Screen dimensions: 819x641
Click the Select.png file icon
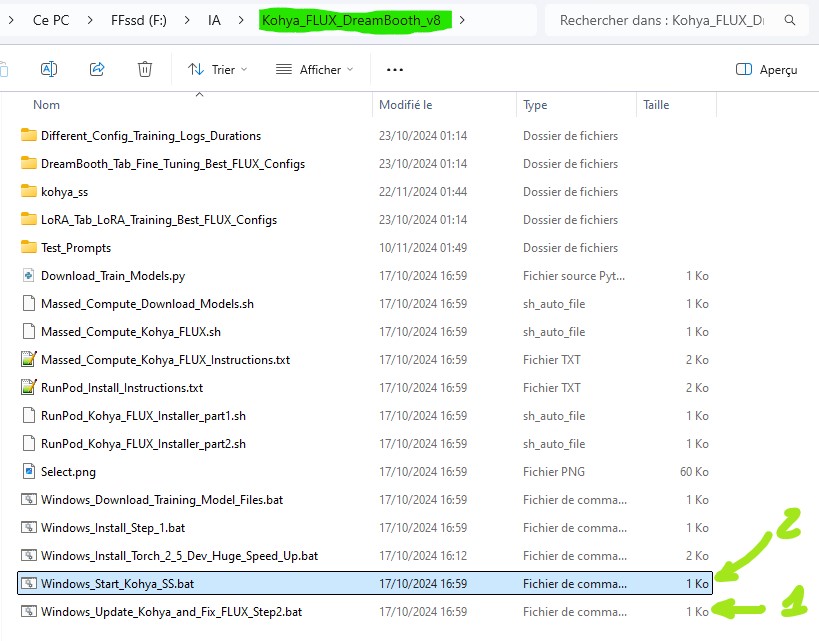coord(28,471)
